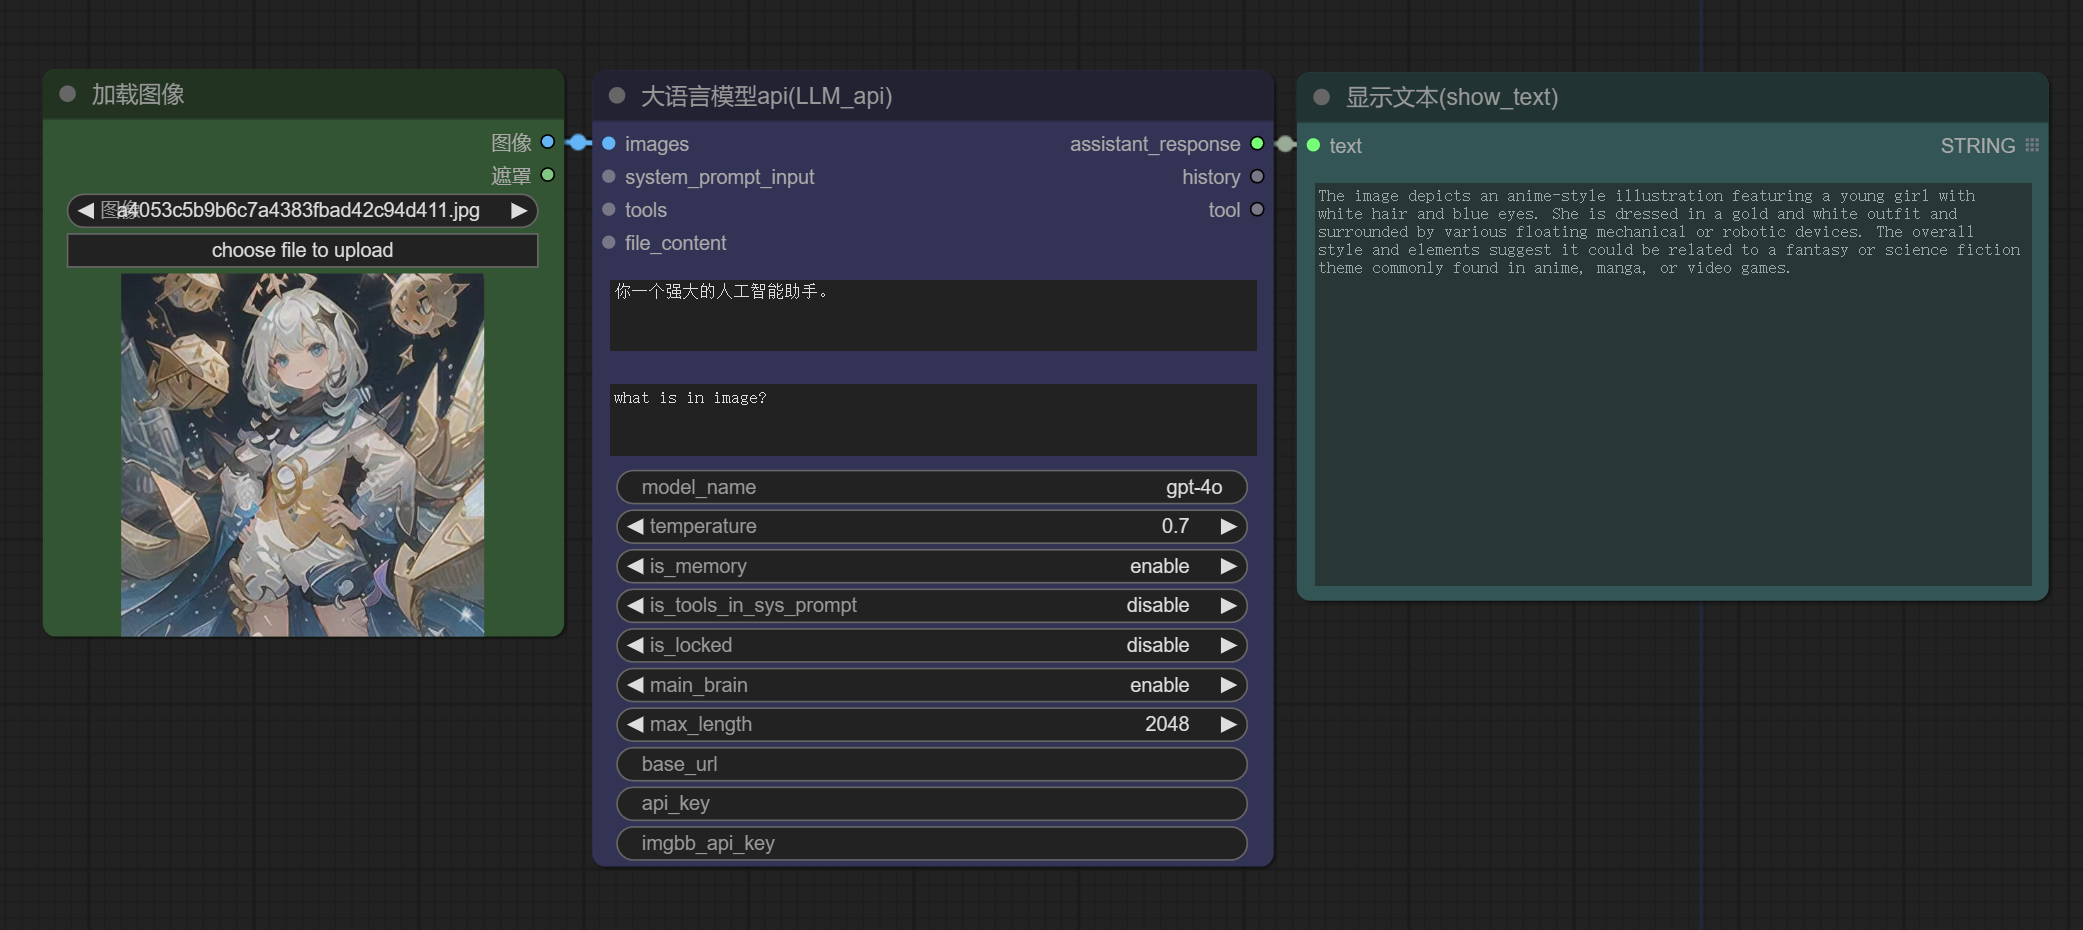Click the history output connector dot
The image size is (2083, 930).
(1257, 177)
